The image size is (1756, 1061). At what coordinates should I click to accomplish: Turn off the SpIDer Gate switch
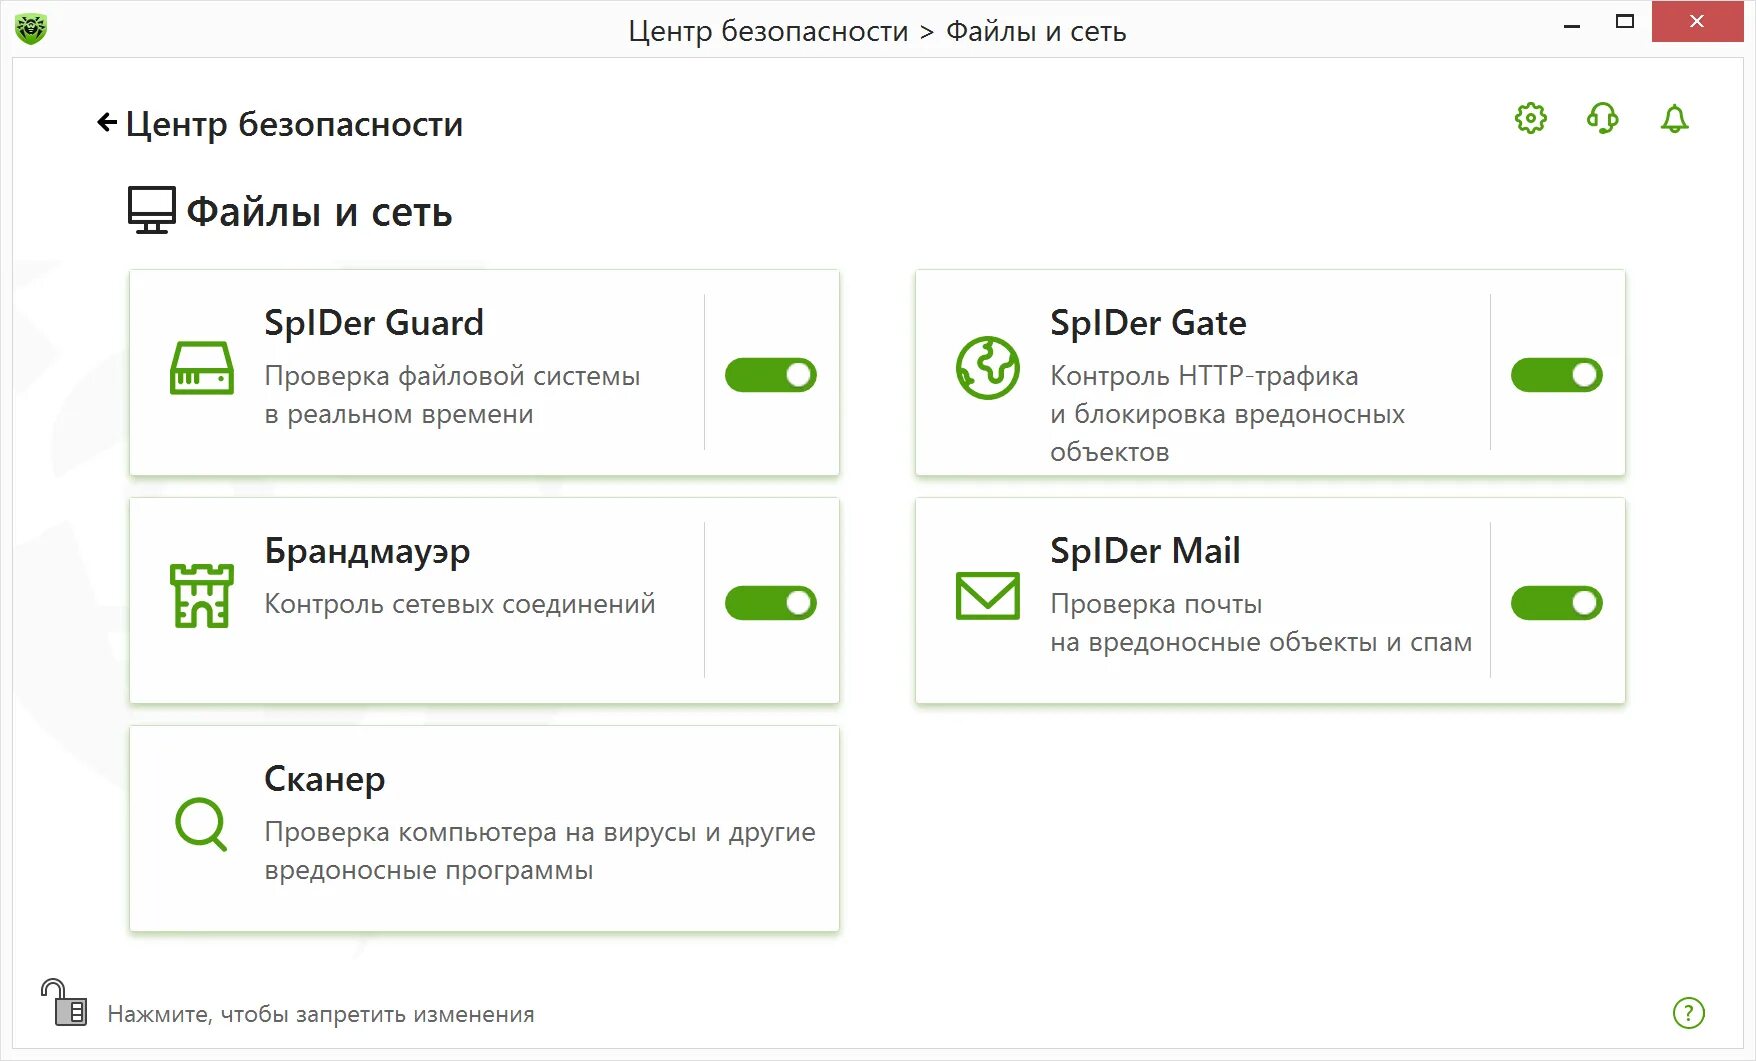(x=1556, y=375)
